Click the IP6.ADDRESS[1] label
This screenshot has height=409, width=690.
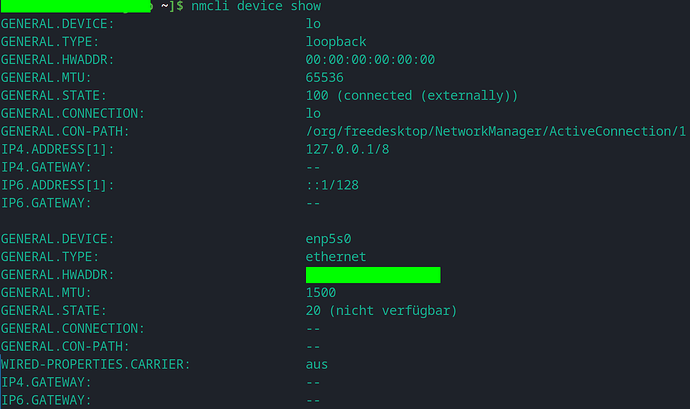57,185
